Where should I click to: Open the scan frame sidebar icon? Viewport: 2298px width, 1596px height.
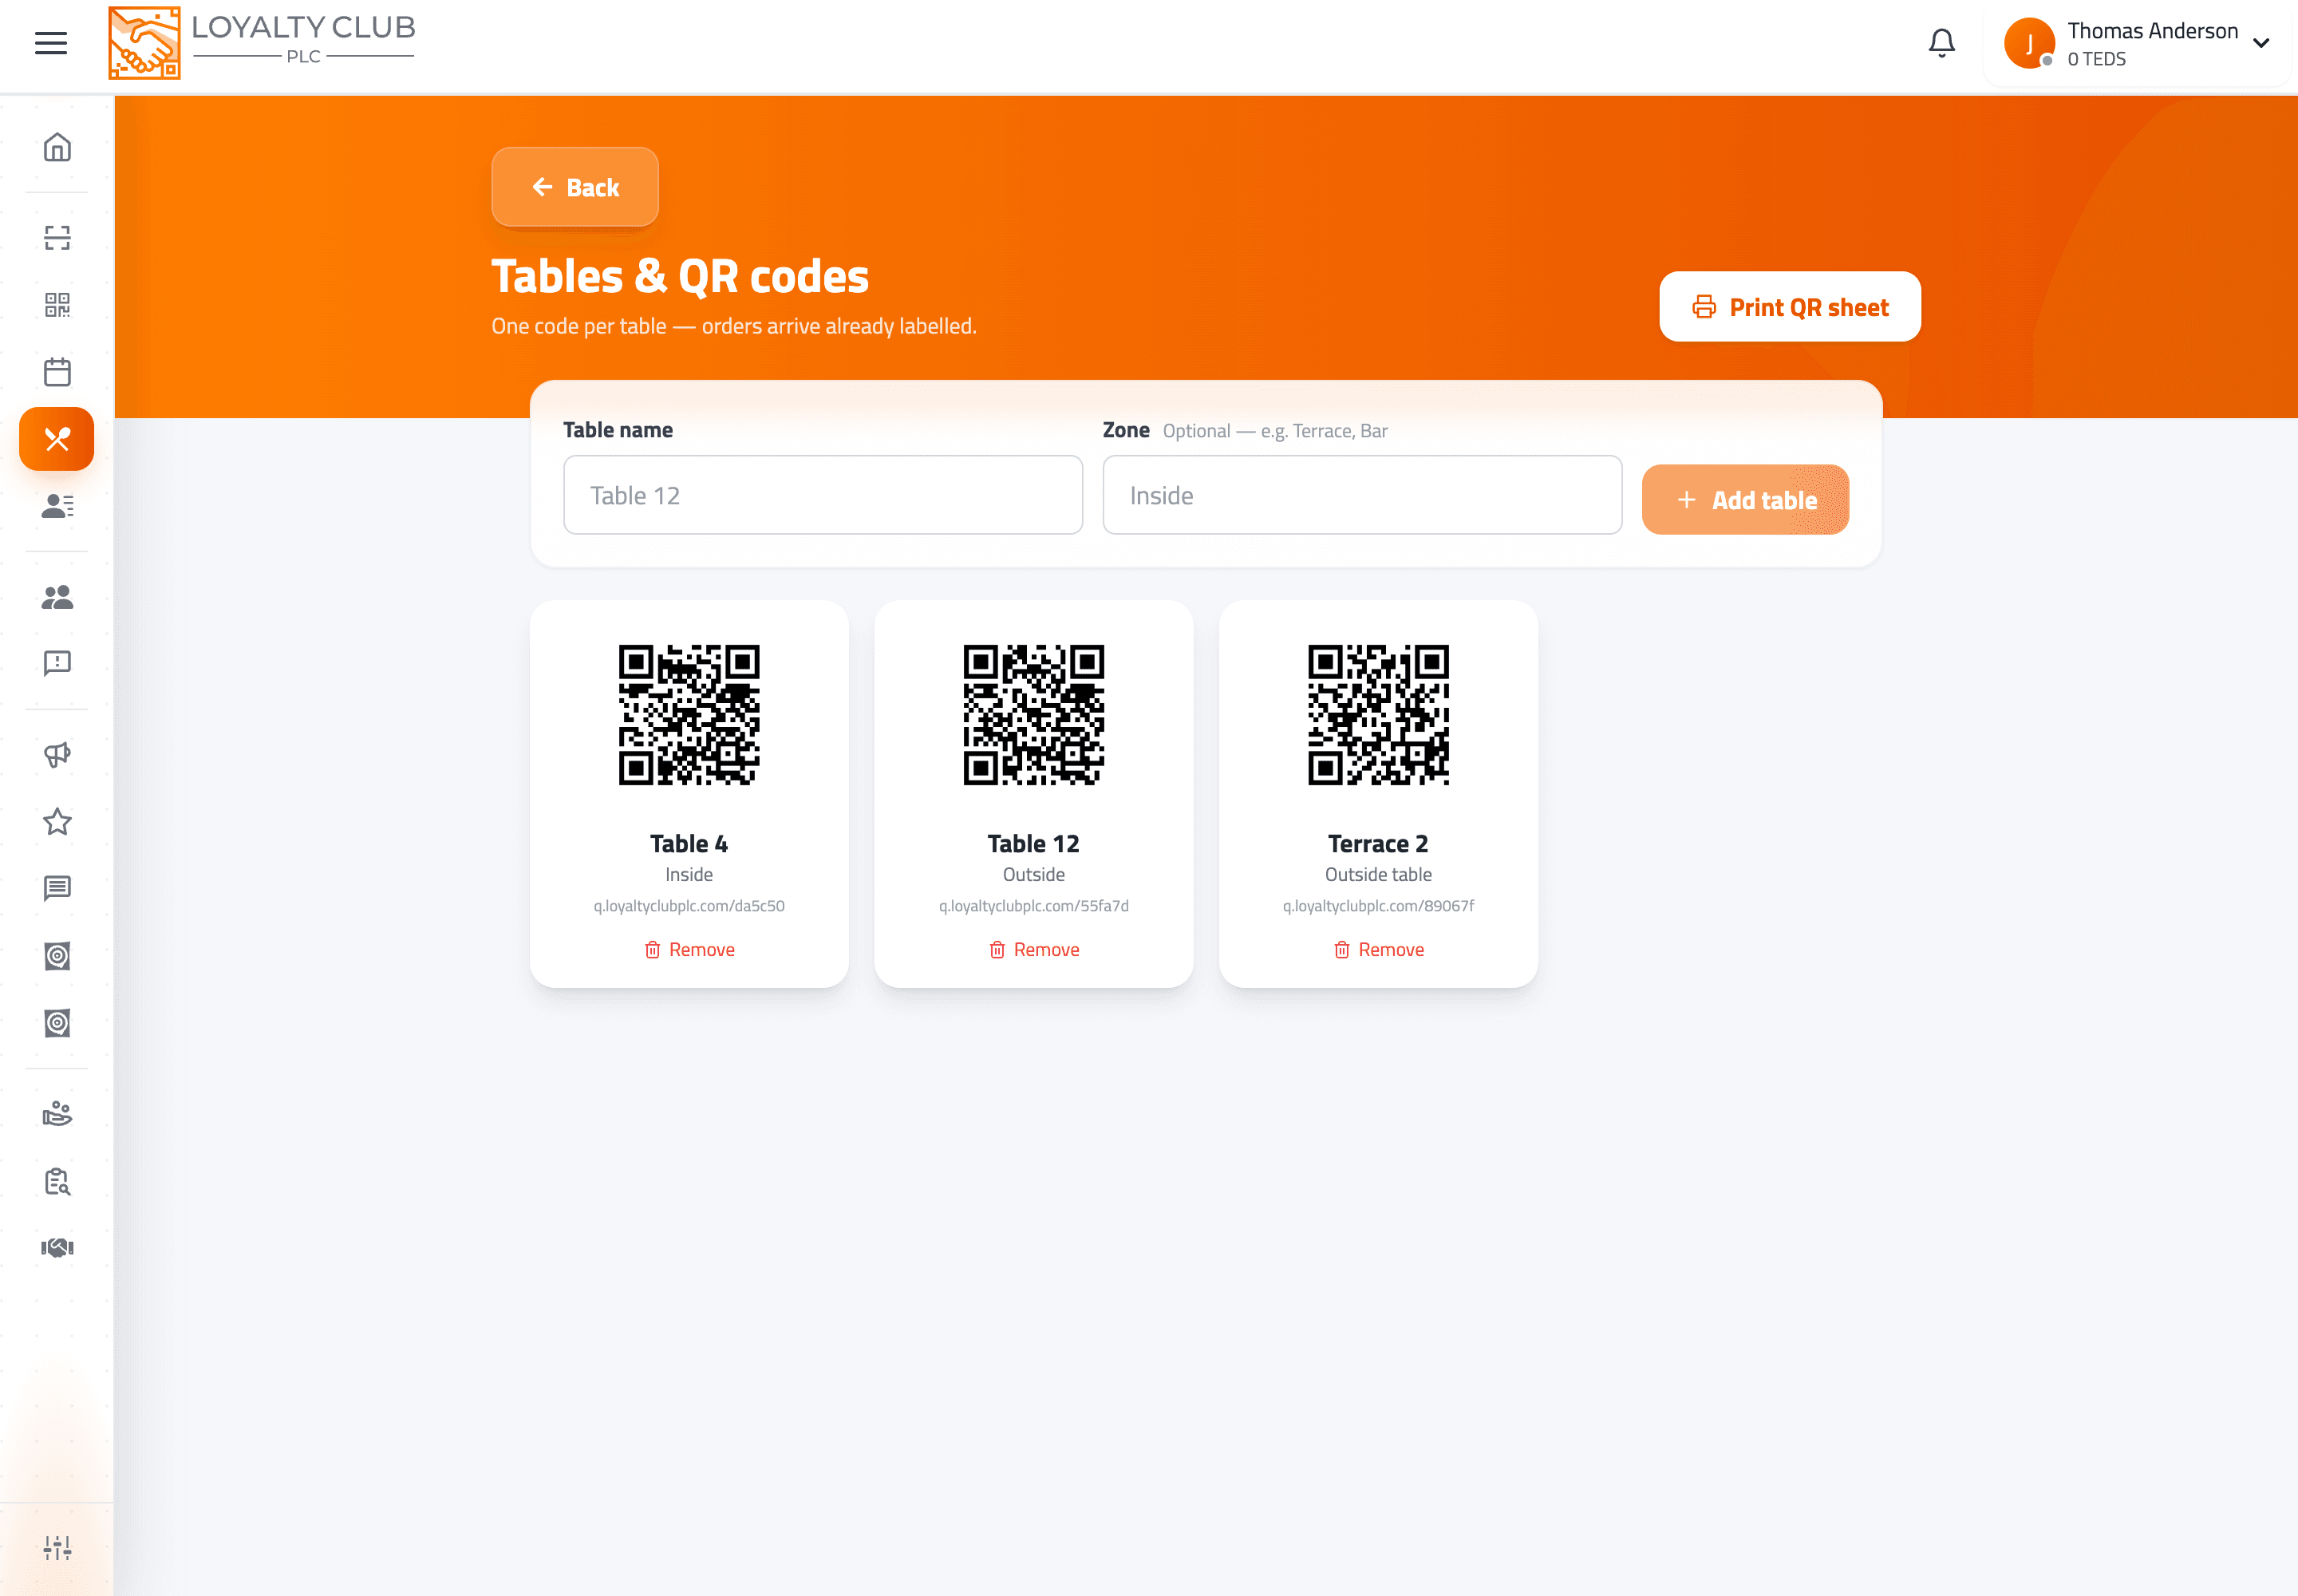[57, 238]
